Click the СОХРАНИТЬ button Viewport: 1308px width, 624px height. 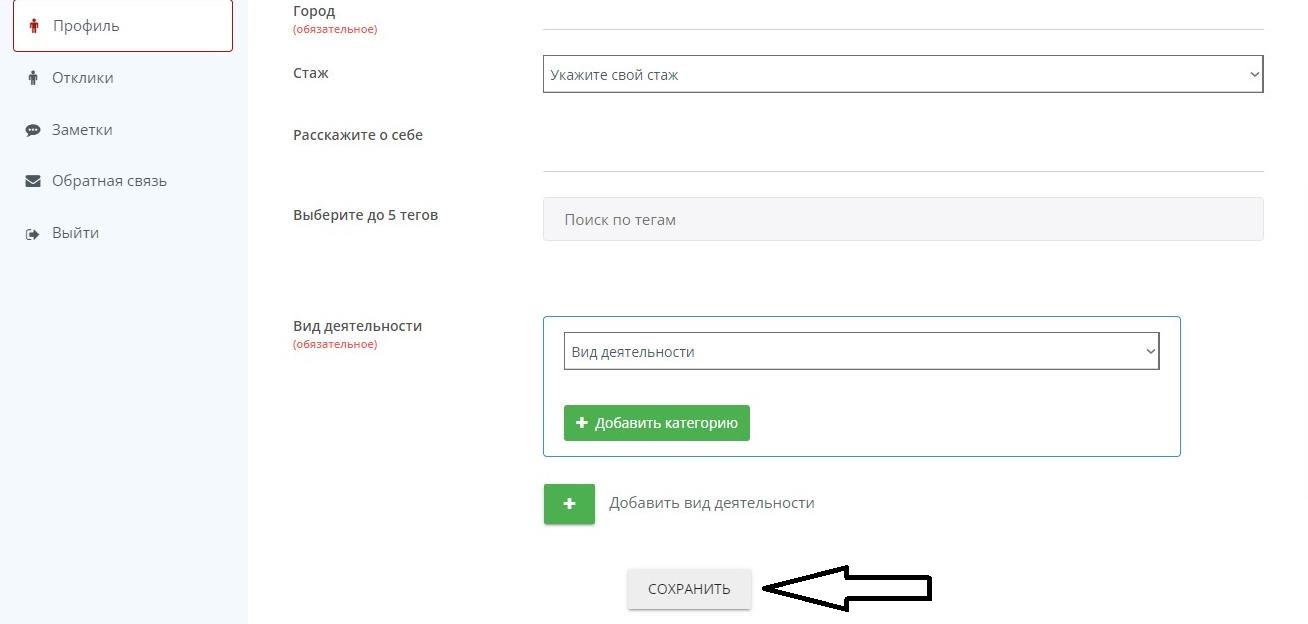[x=689, y=589]
